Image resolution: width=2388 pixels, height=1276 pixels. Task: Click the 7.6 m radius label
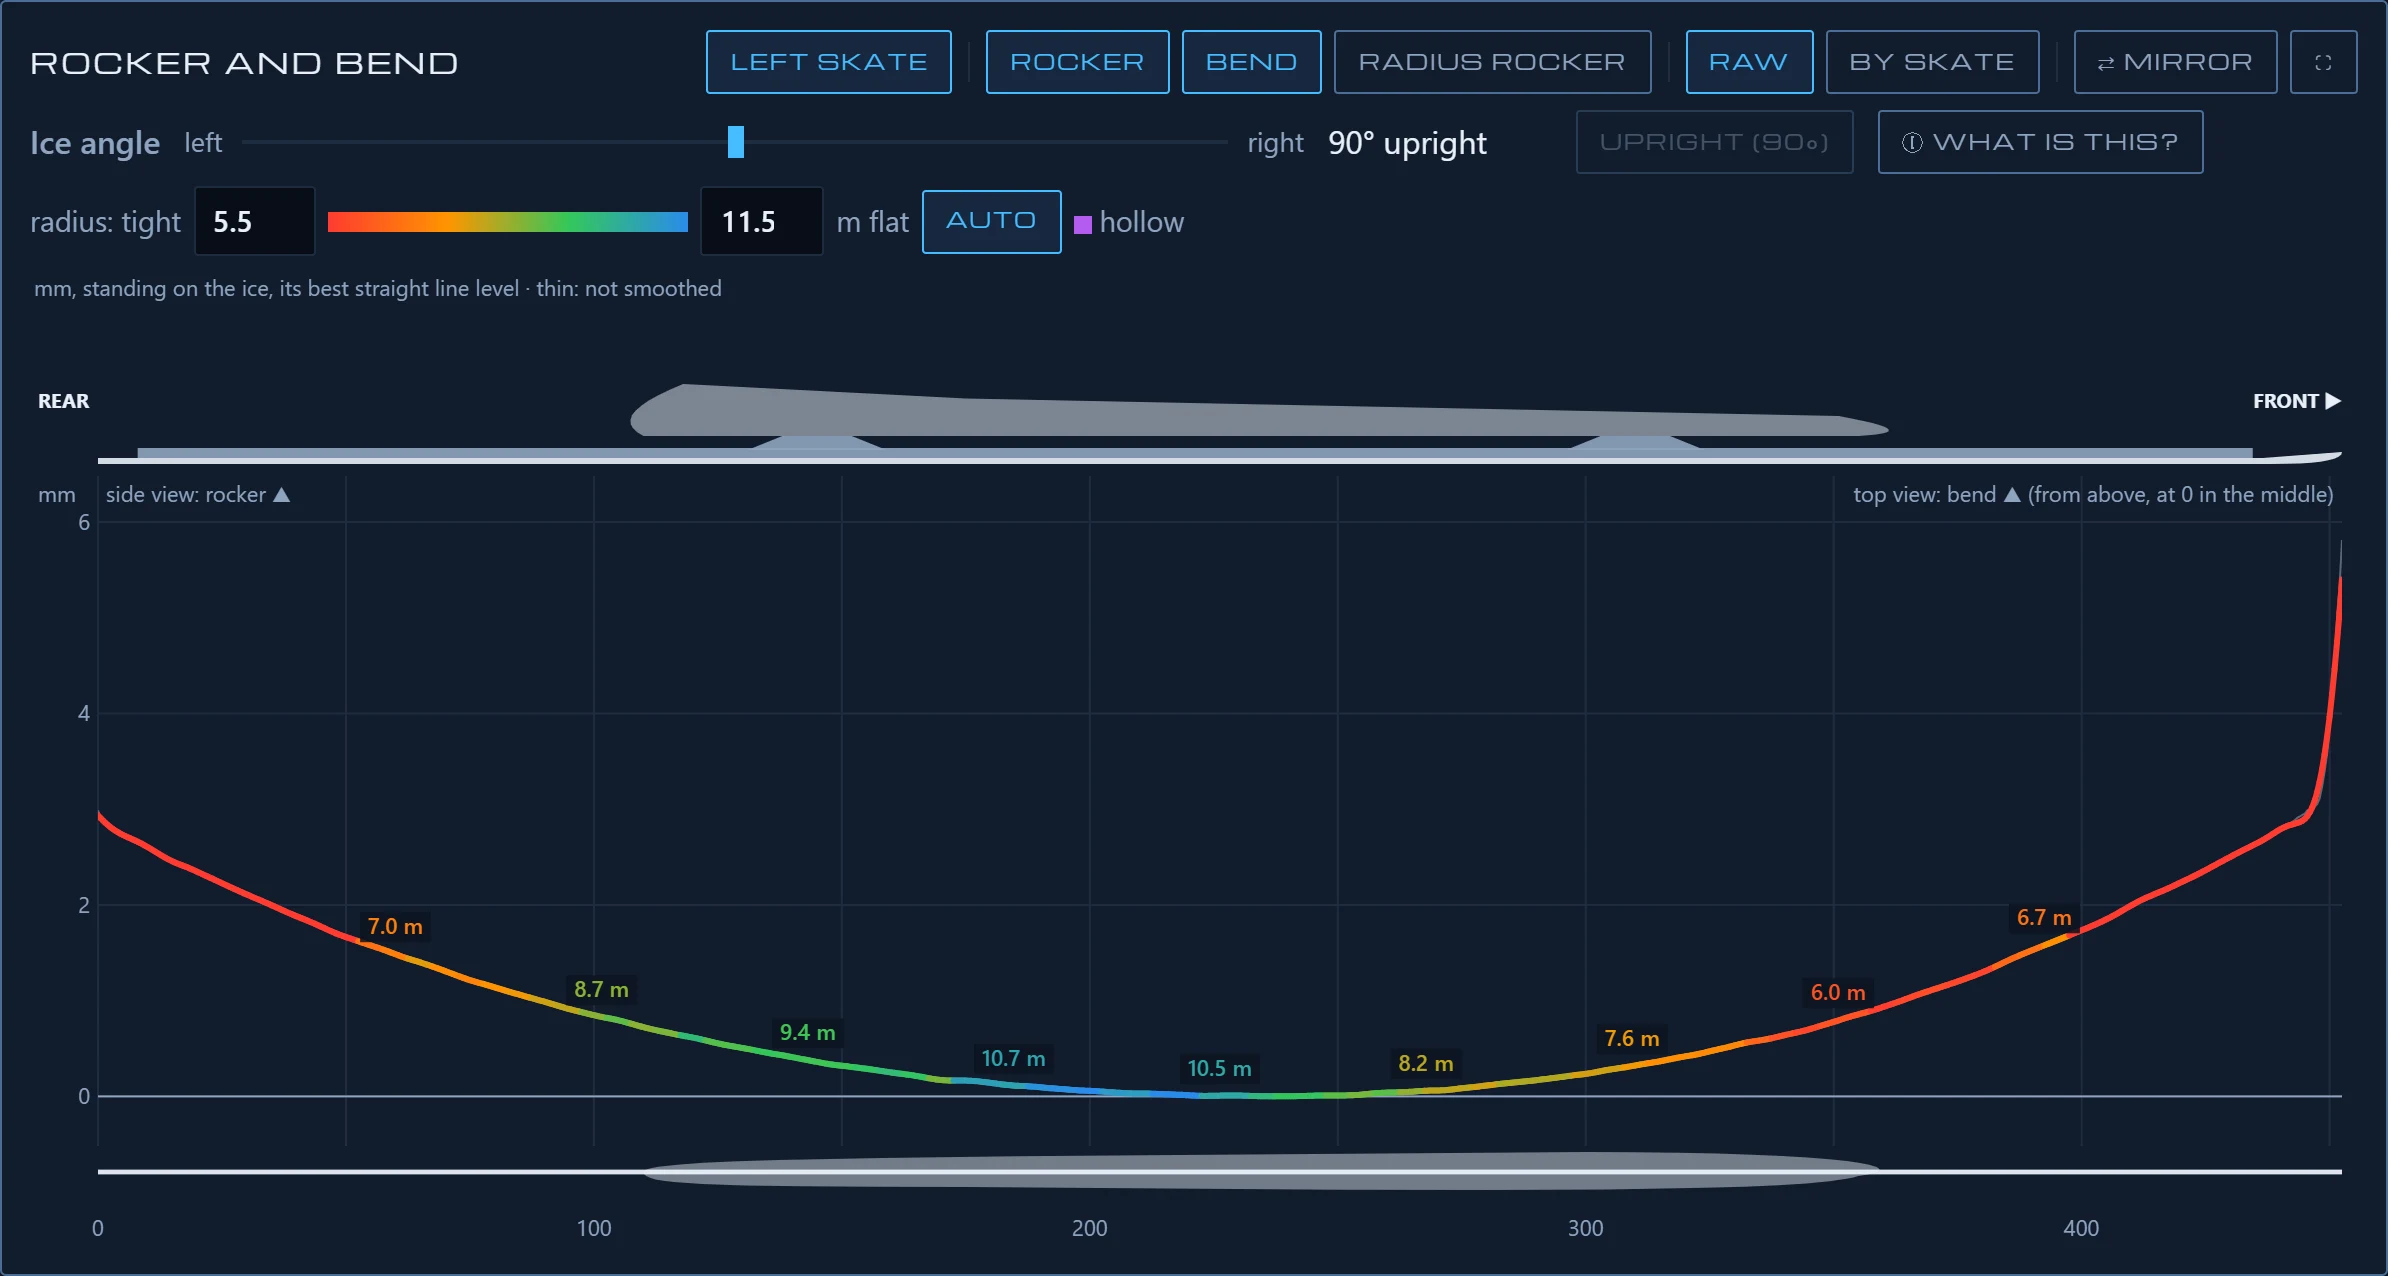pos(1631,1038)
